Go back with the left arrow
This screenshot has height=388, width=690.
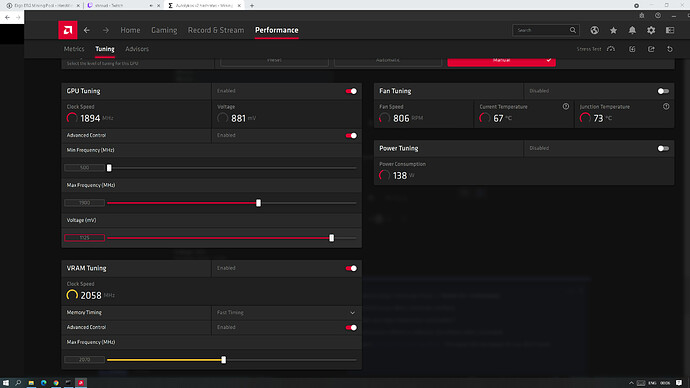click(87, 30)
